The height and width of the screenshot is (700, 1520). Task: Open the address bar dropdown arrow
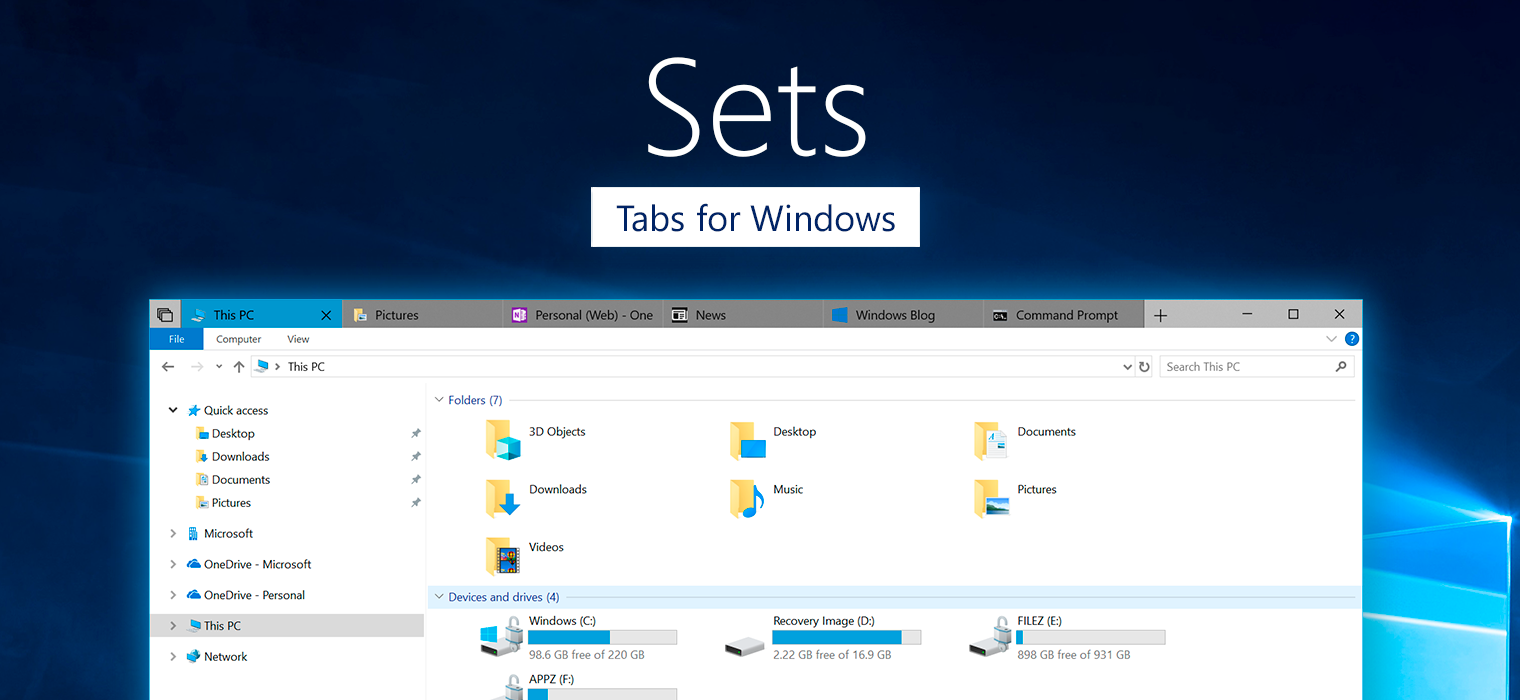click(x=1127, y=366)
